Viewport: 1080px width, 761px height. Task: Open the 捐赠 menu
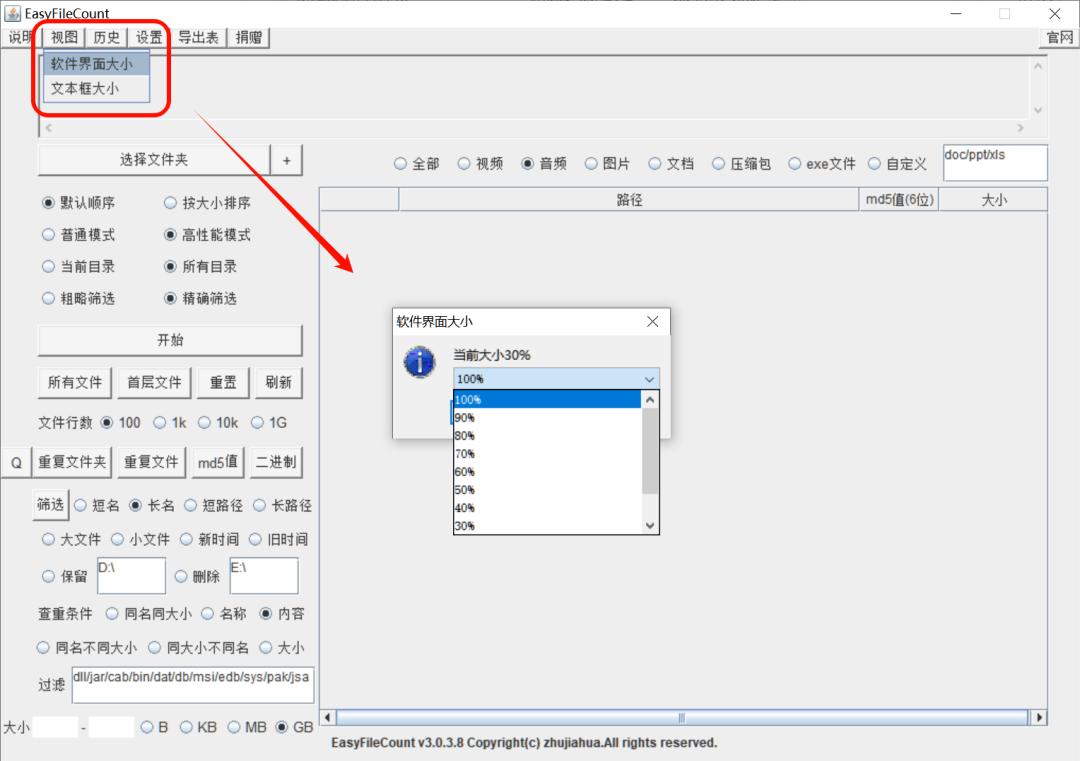pyautogui.click(x=249, y=37)
